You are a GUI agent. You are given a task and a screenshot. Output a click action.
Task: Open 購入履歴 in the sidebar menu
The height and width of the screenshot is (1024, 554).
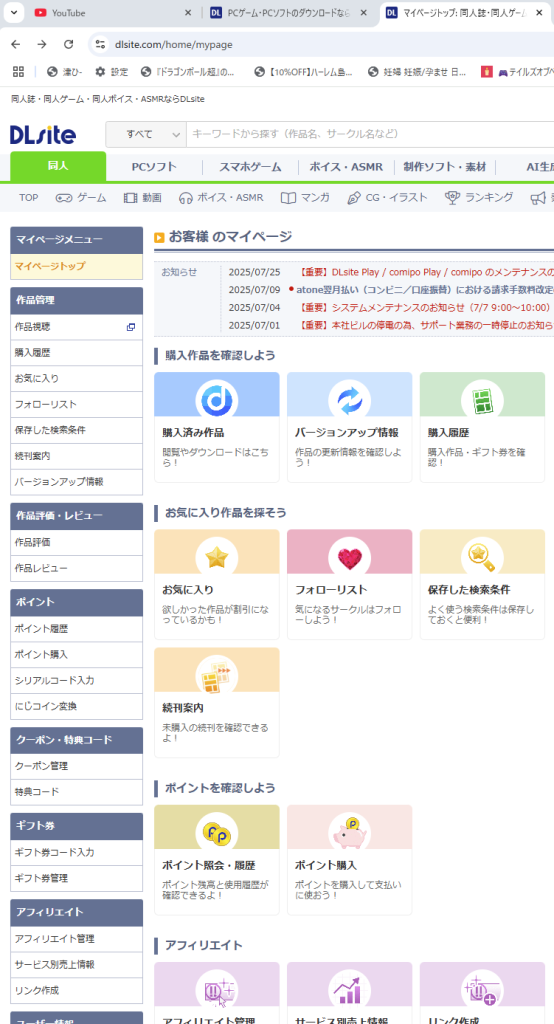tap(76, 353)
